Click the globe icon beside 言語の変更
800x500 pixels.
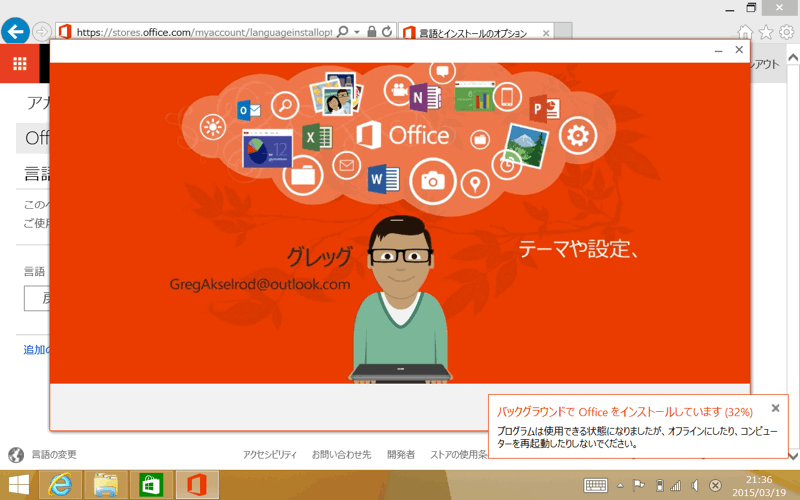tap(16, 455)
